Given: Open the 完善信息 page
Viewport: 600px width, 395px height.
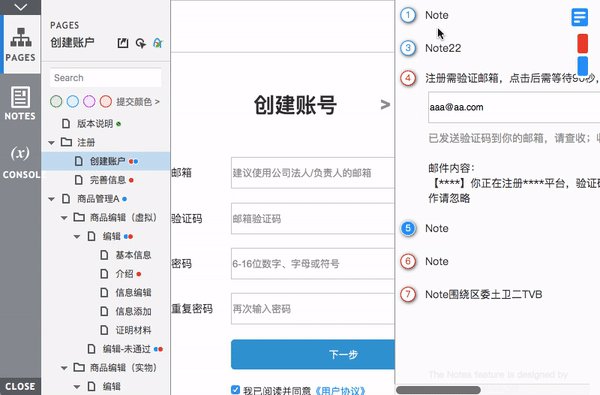Looking at the screenshot, I should (x=108, y=180).
